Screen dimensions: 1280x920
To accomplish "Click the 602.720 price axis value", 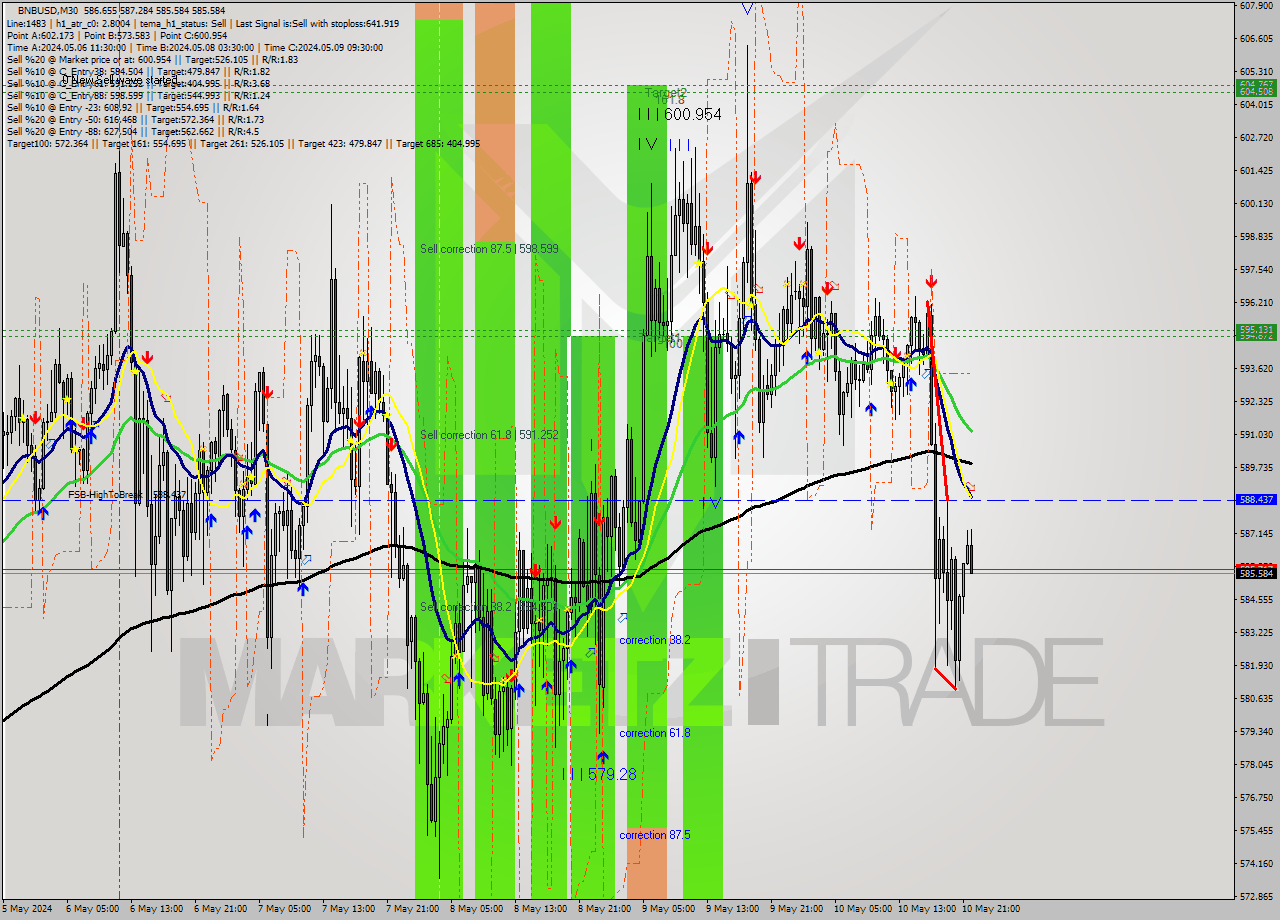I will 1256,137.
